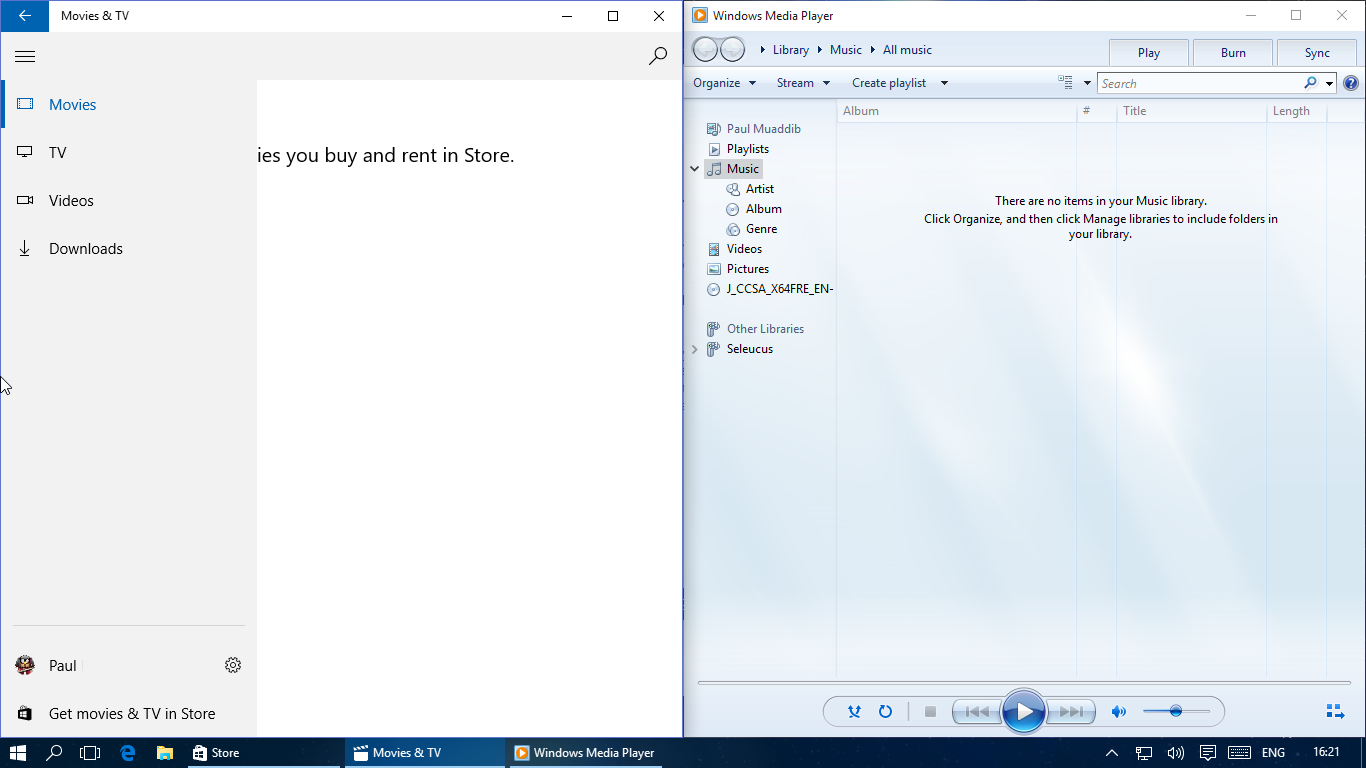Open search in Movies & TV
The width and height of the screenshot is (1366, 768).
(x=658, y=56)
